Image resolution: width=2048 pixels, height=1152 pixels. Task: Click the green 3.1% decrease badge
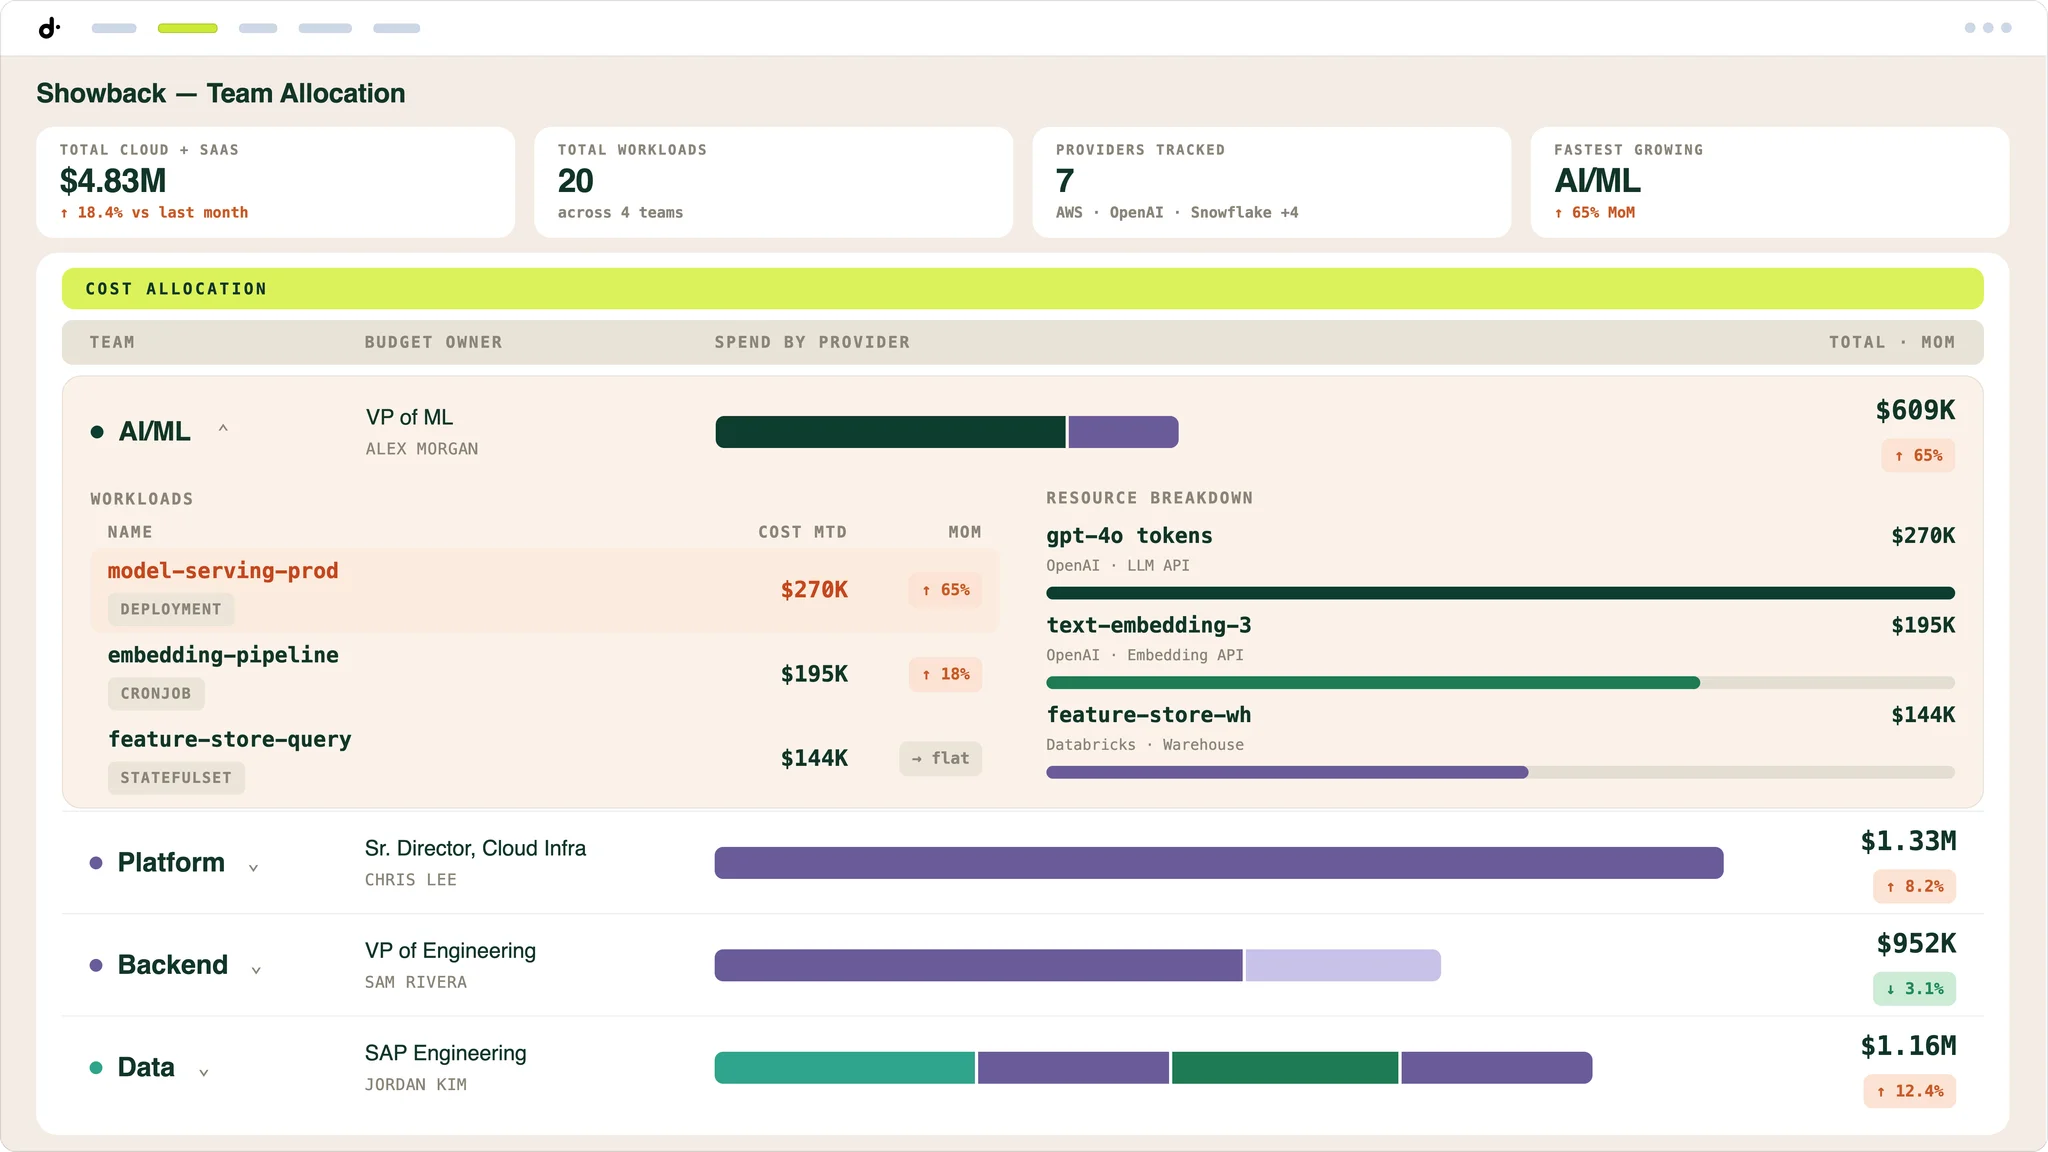coord(1914,989)
